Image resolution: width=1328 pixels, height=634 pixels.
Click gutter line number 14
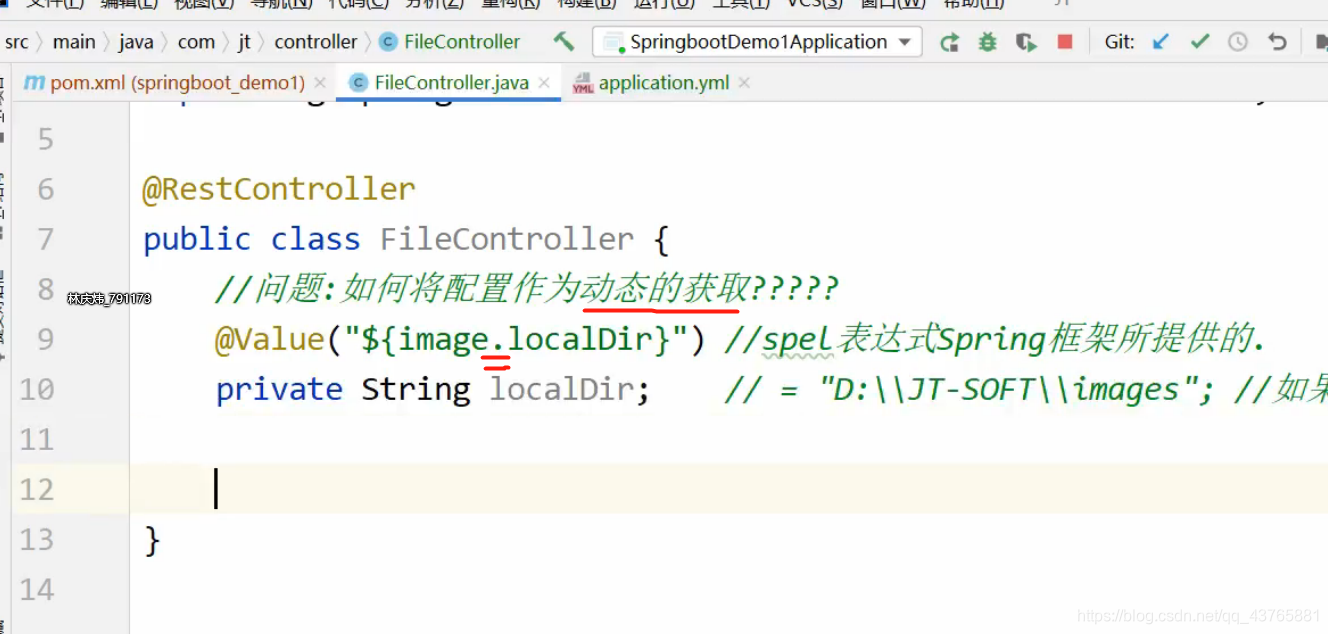click(x=37, y=590)
